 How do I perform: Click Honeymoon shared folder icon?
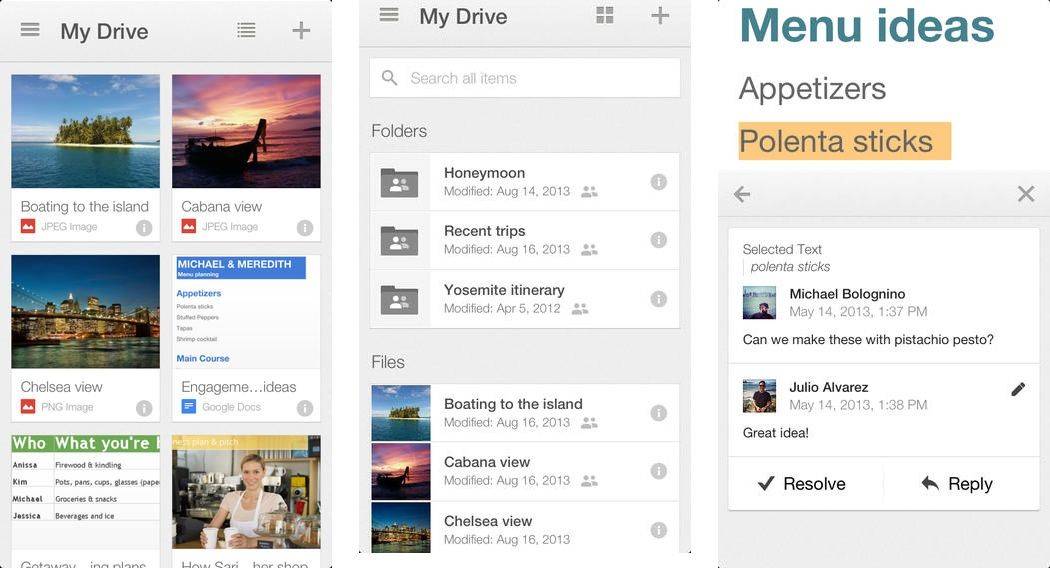click(399, 182)
